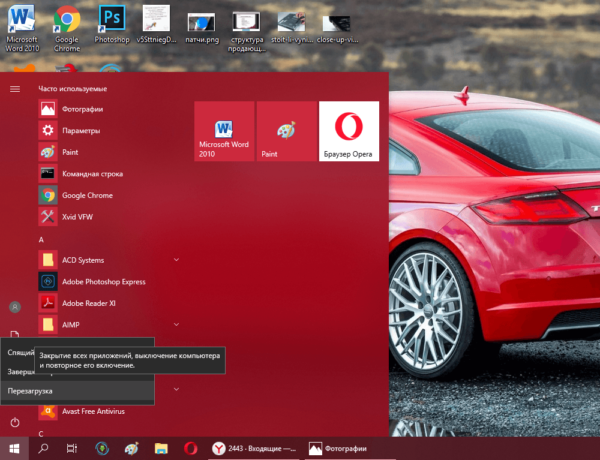Open Командная строка from Start list
The width and height of the screenshot is (600, 460).
pyautogui.click(x=109, y=174)
